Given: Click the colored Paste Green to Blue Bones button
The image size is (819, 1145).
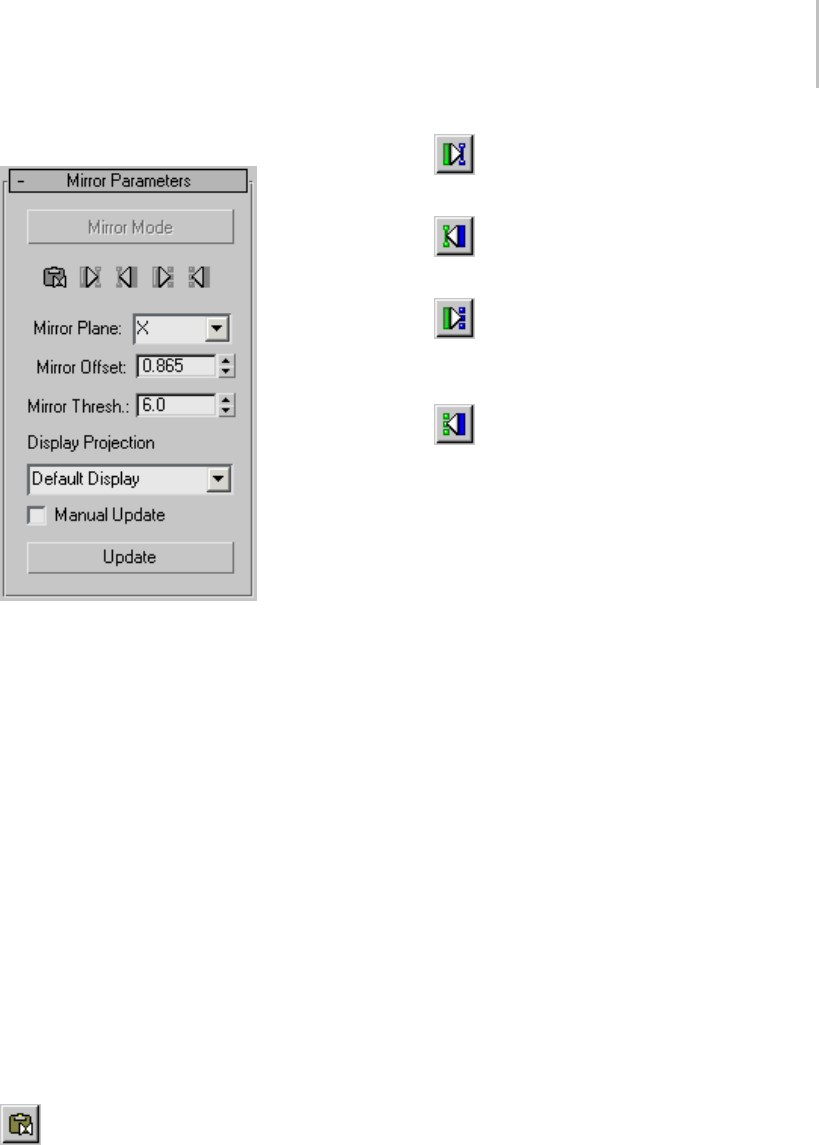Looking at the screenshot, I should click(x=454, y=154).
